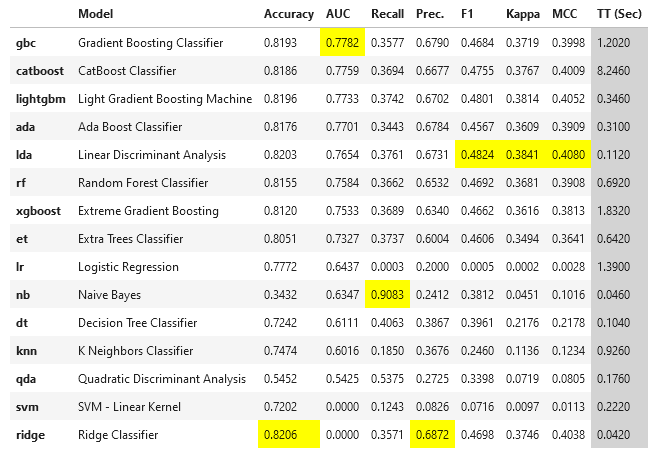Viewport: 663px width, 460px height.
Task: Click Extreme Gradient Boosting model name
Action: point(148,211)
